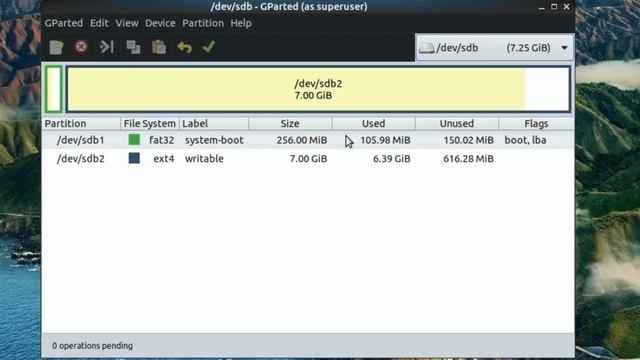Click the Delete partition red icon
Viewport: 640px width, 360px height.
(81, 47)
